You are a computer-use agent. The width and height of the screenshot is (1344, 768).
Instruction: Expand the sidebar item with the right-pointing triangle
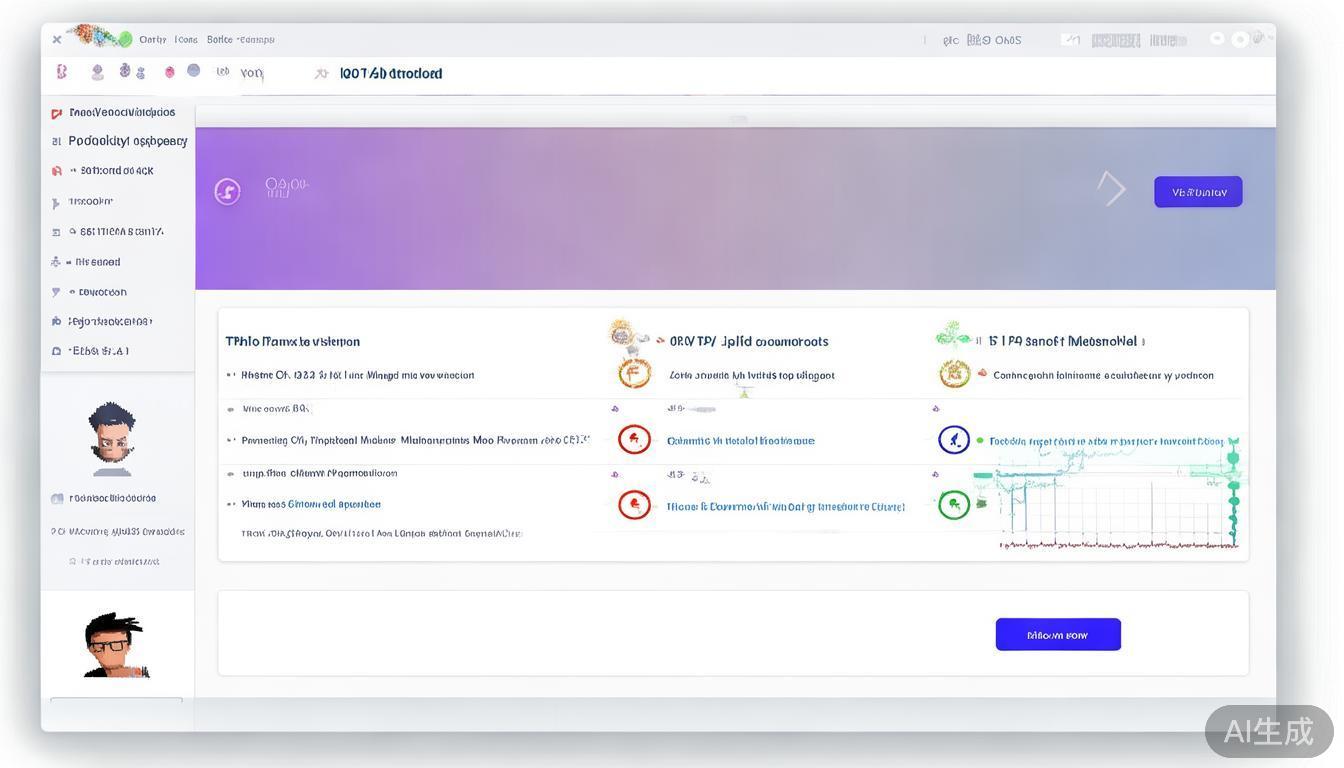click(x=56, y=202)
